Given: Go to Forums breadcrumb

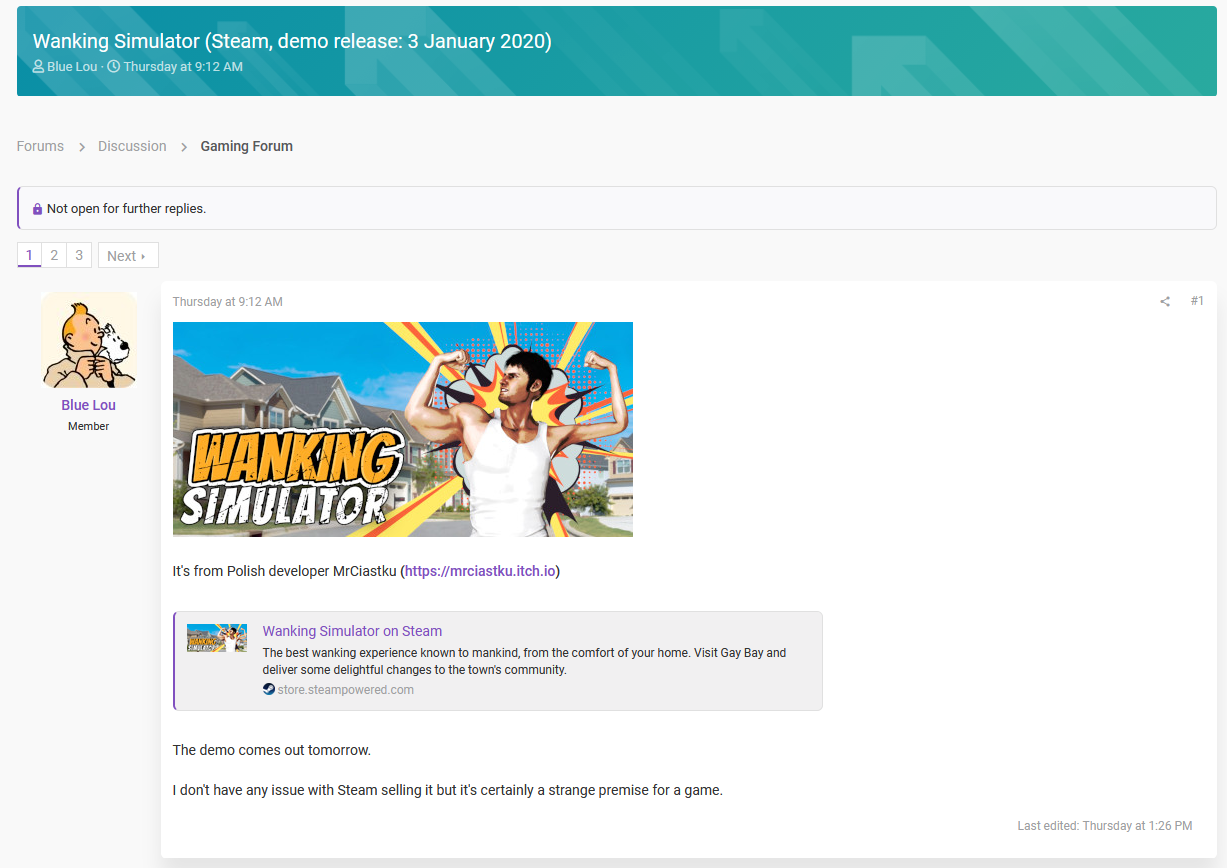Looking at the screenshot, I should click(40, 146).
